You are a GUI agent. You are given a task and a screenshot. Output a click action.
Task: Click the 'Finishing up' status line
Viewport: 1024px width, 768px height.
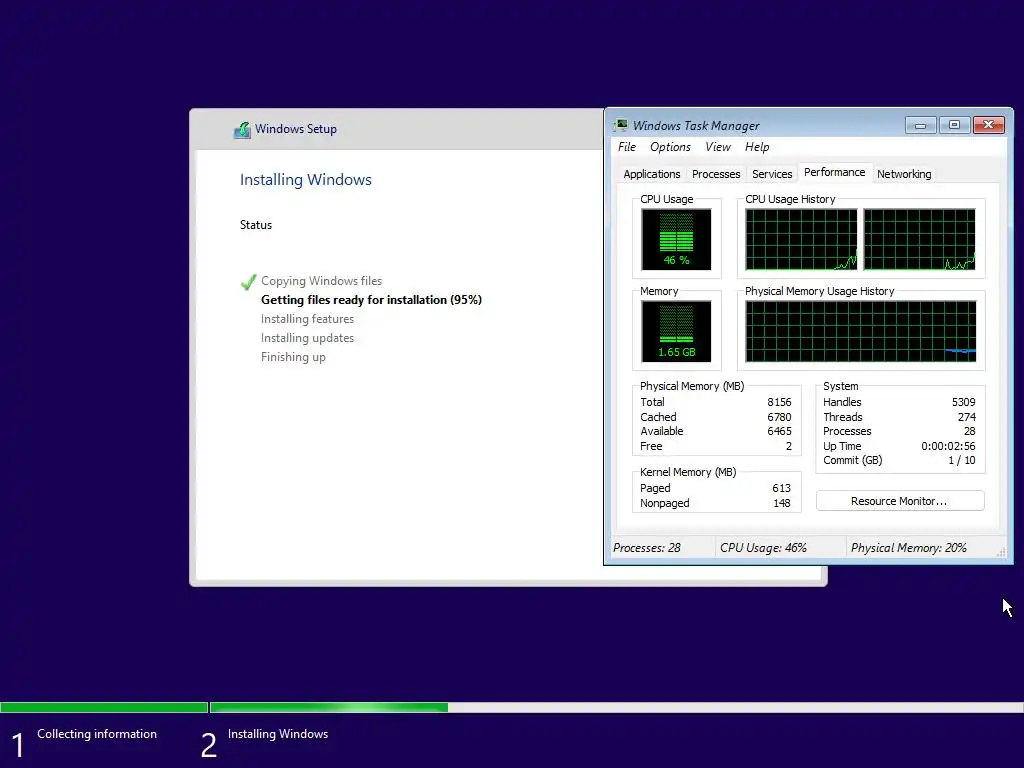293,357
